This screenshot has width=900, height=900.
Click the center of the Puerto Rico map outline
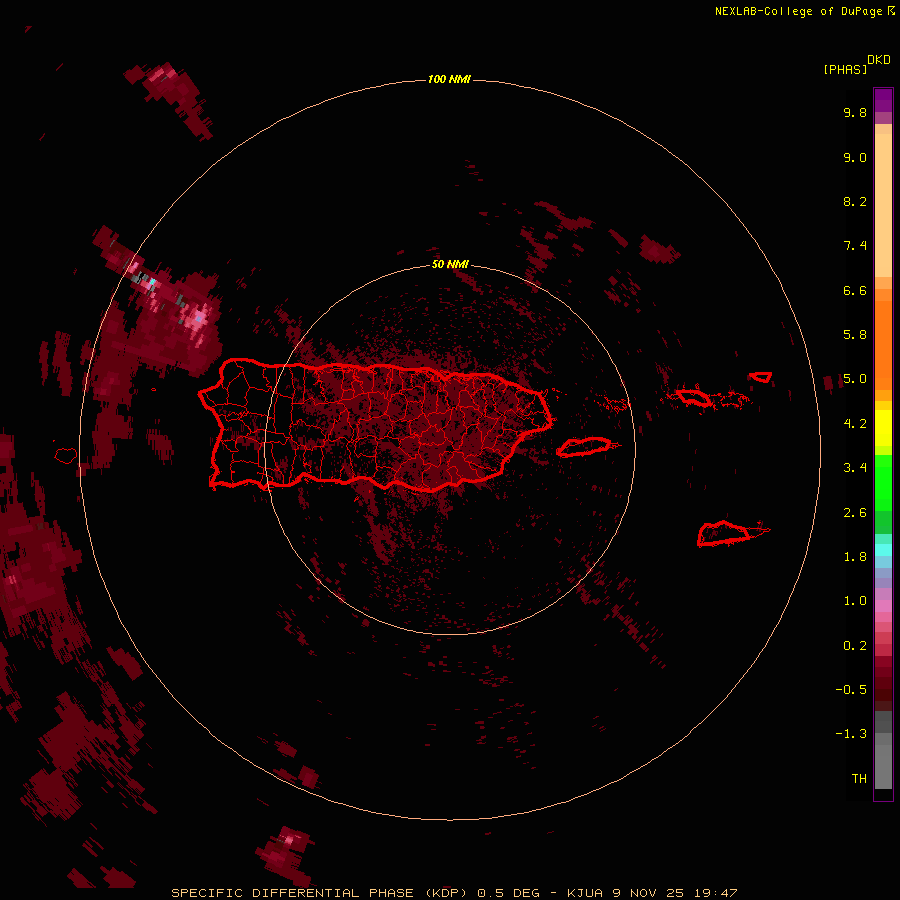click(375, 425)
